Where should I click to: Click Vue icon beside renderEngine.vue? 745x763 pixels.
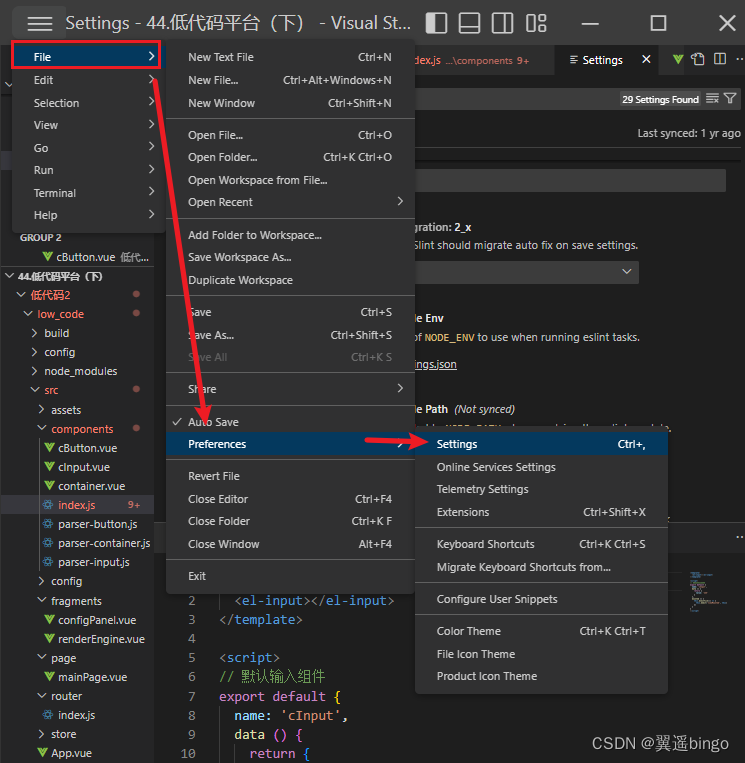point(49,638)
